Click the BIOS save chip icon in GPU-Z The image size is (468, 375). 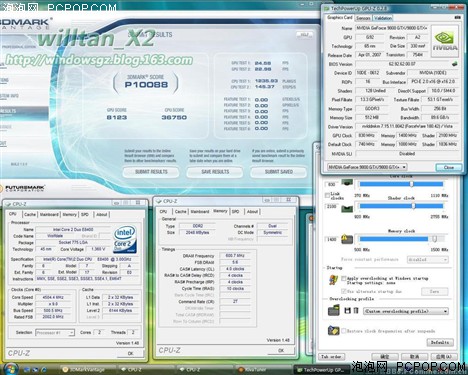454,64
